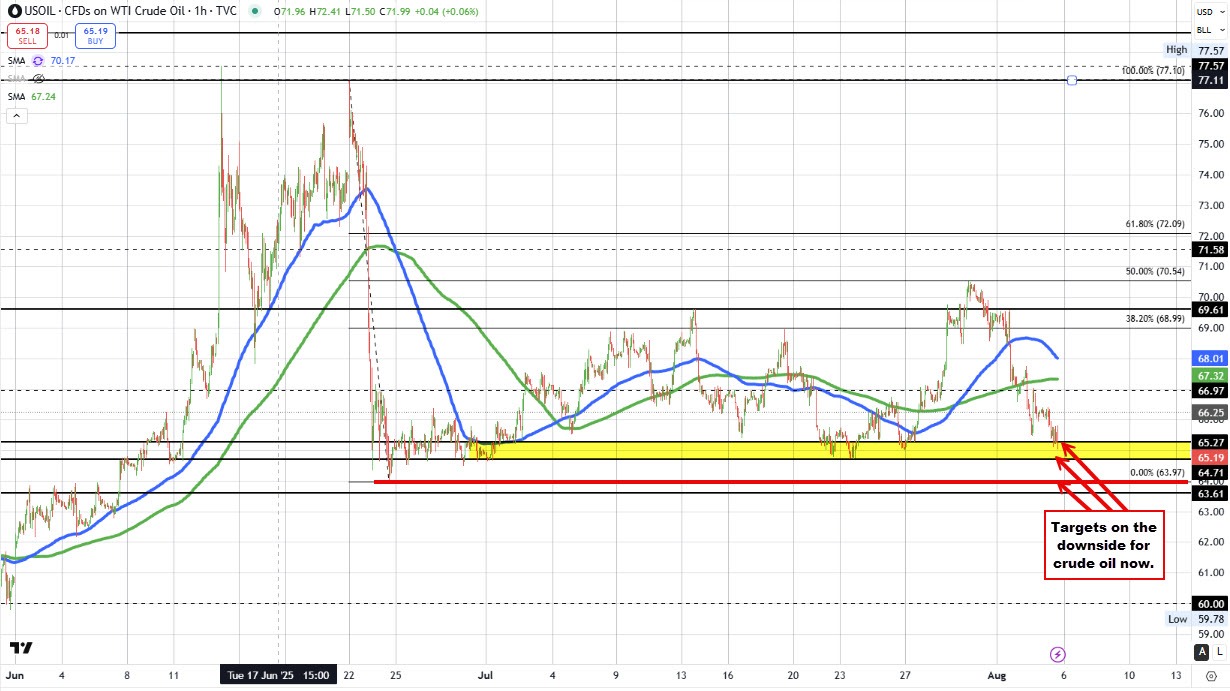This screenshot has width=1230, height=691.
Task: Click the TradingView logo at bottom left
Action: (22, 648)
